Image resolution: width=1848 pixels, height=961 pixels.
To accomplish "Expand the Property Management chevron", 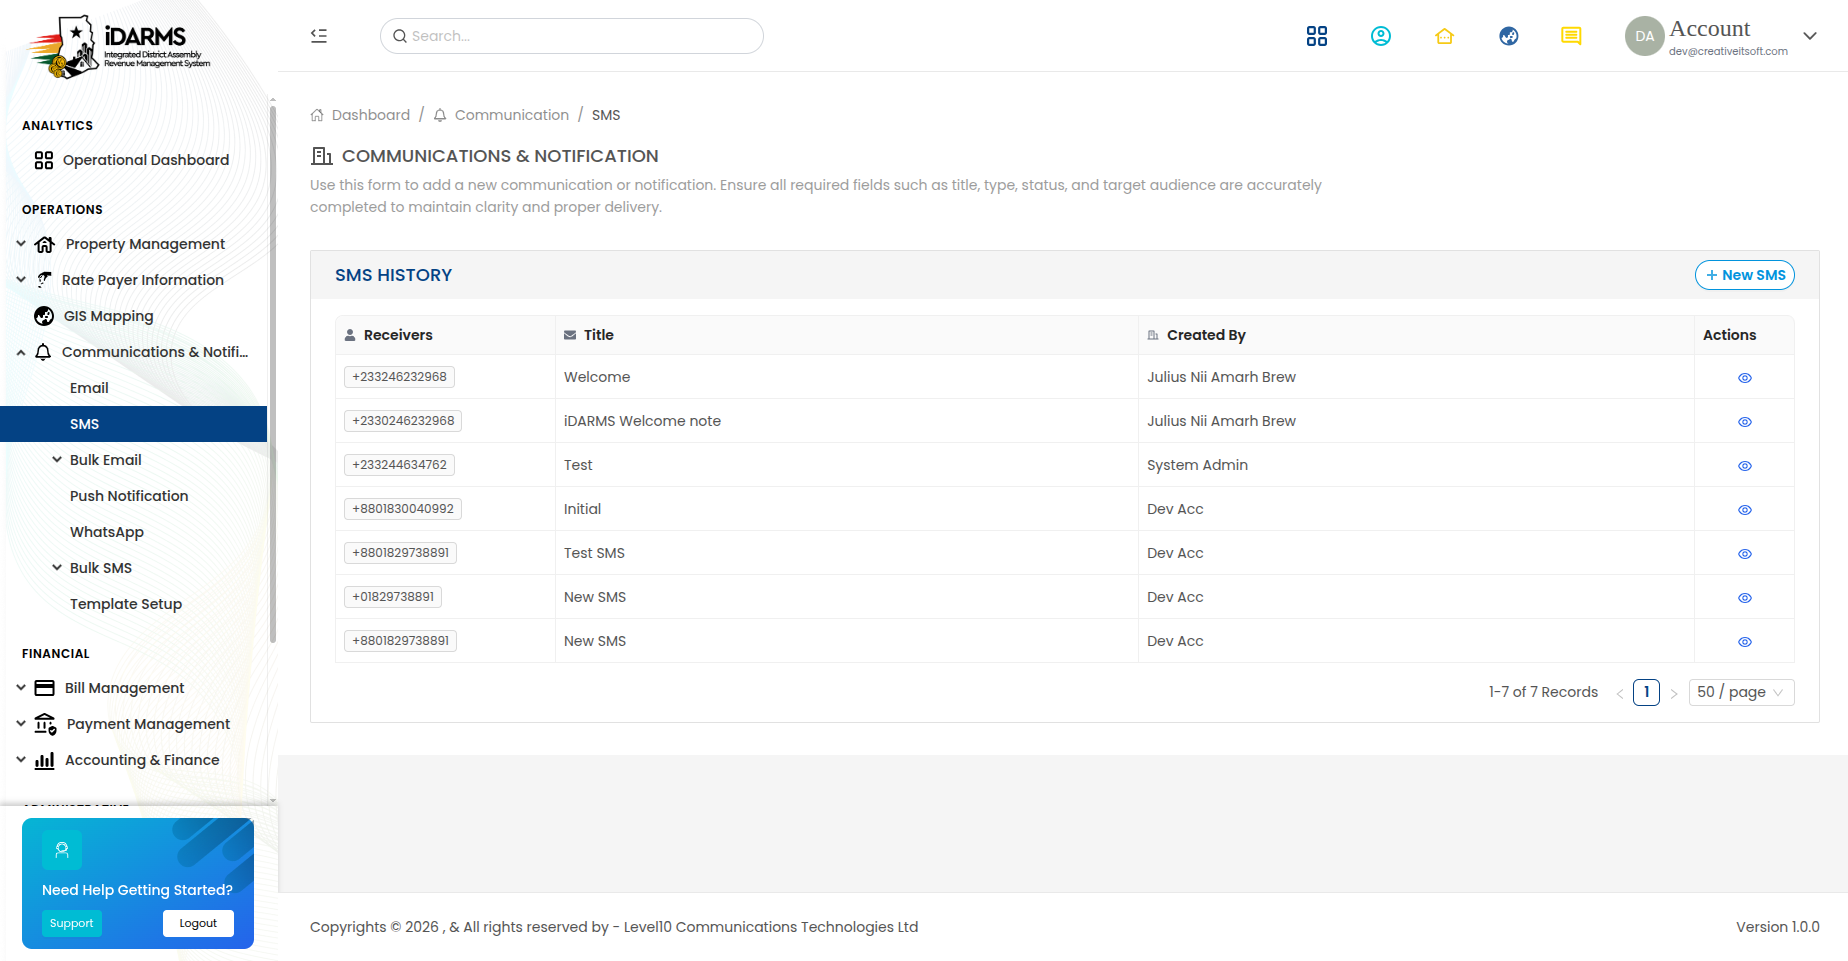I will coord(21,244).
